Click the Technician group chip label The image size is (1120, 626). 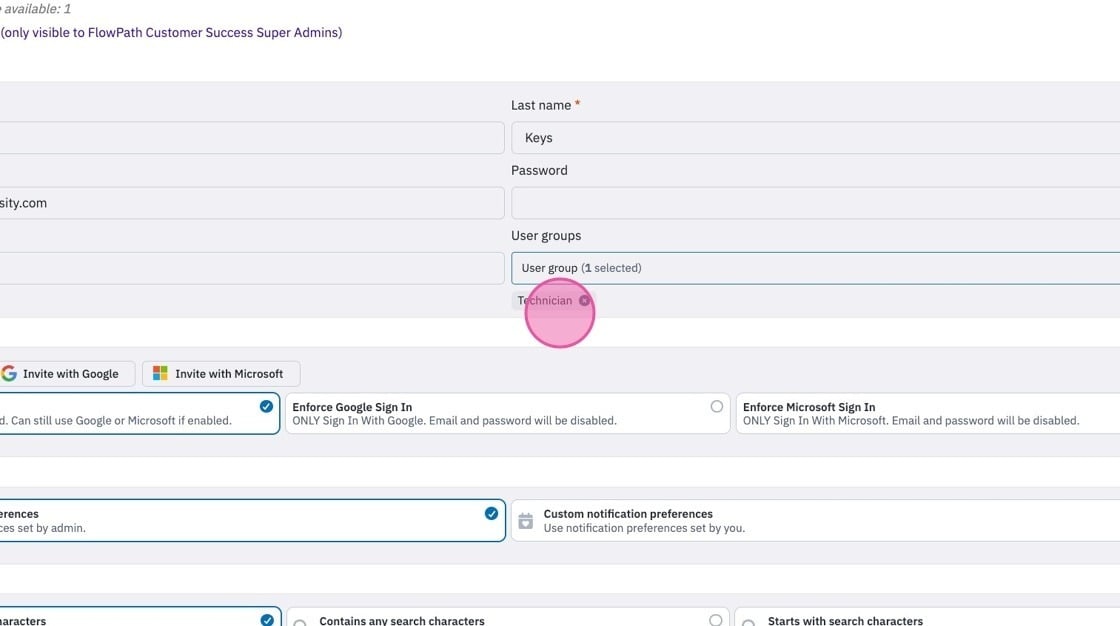(545, 301)
